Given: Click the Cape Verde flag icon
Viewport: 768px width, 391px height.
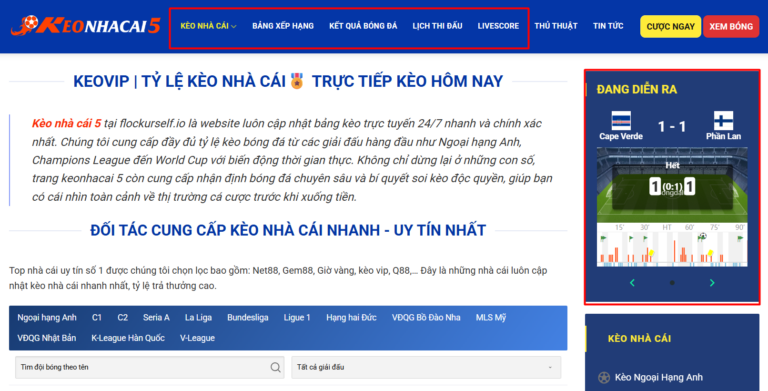Looking at the screenshot, I should 621,121.
